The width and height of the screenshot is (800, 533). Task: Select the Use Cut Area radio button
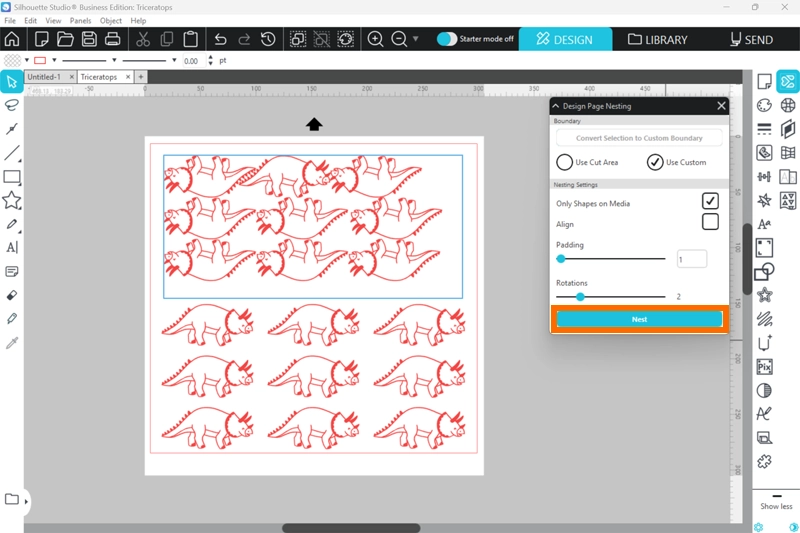pos(565,162)
